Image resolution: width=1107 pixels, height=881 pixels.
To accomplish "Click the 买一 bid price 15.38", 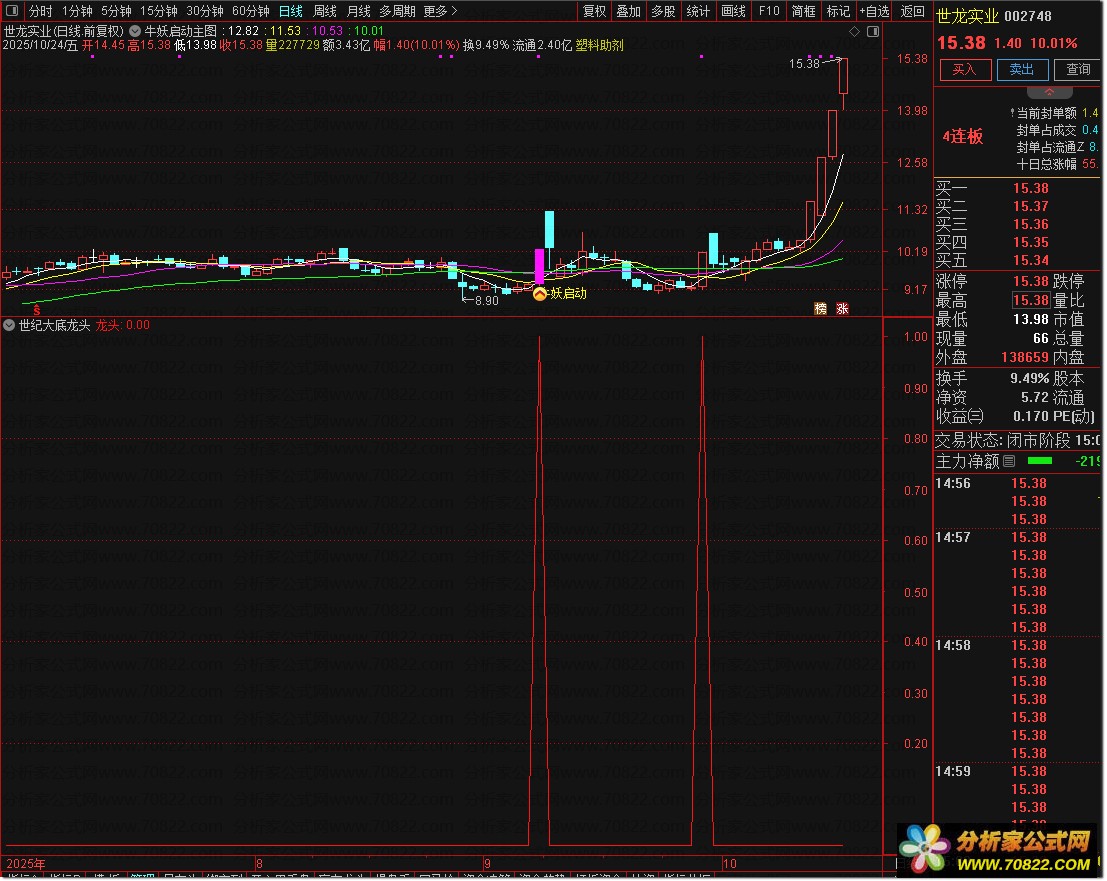I will (x=1031, y=188).
